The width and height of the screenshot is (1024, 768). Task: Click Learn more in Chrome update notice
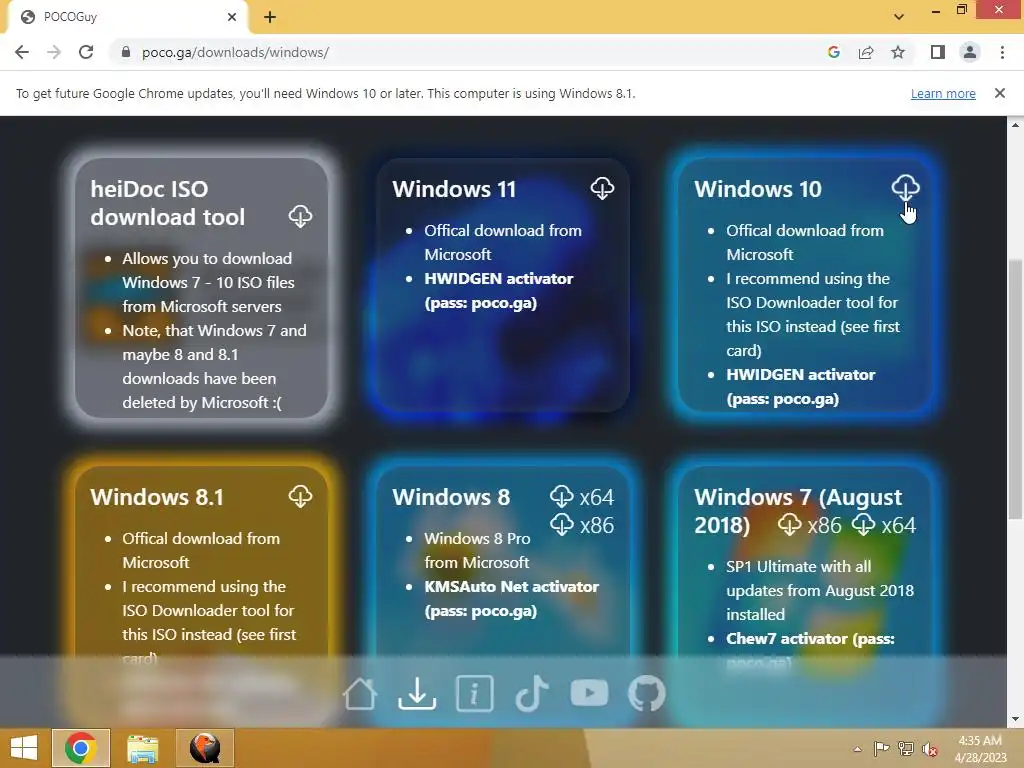(x=943, y=93)
